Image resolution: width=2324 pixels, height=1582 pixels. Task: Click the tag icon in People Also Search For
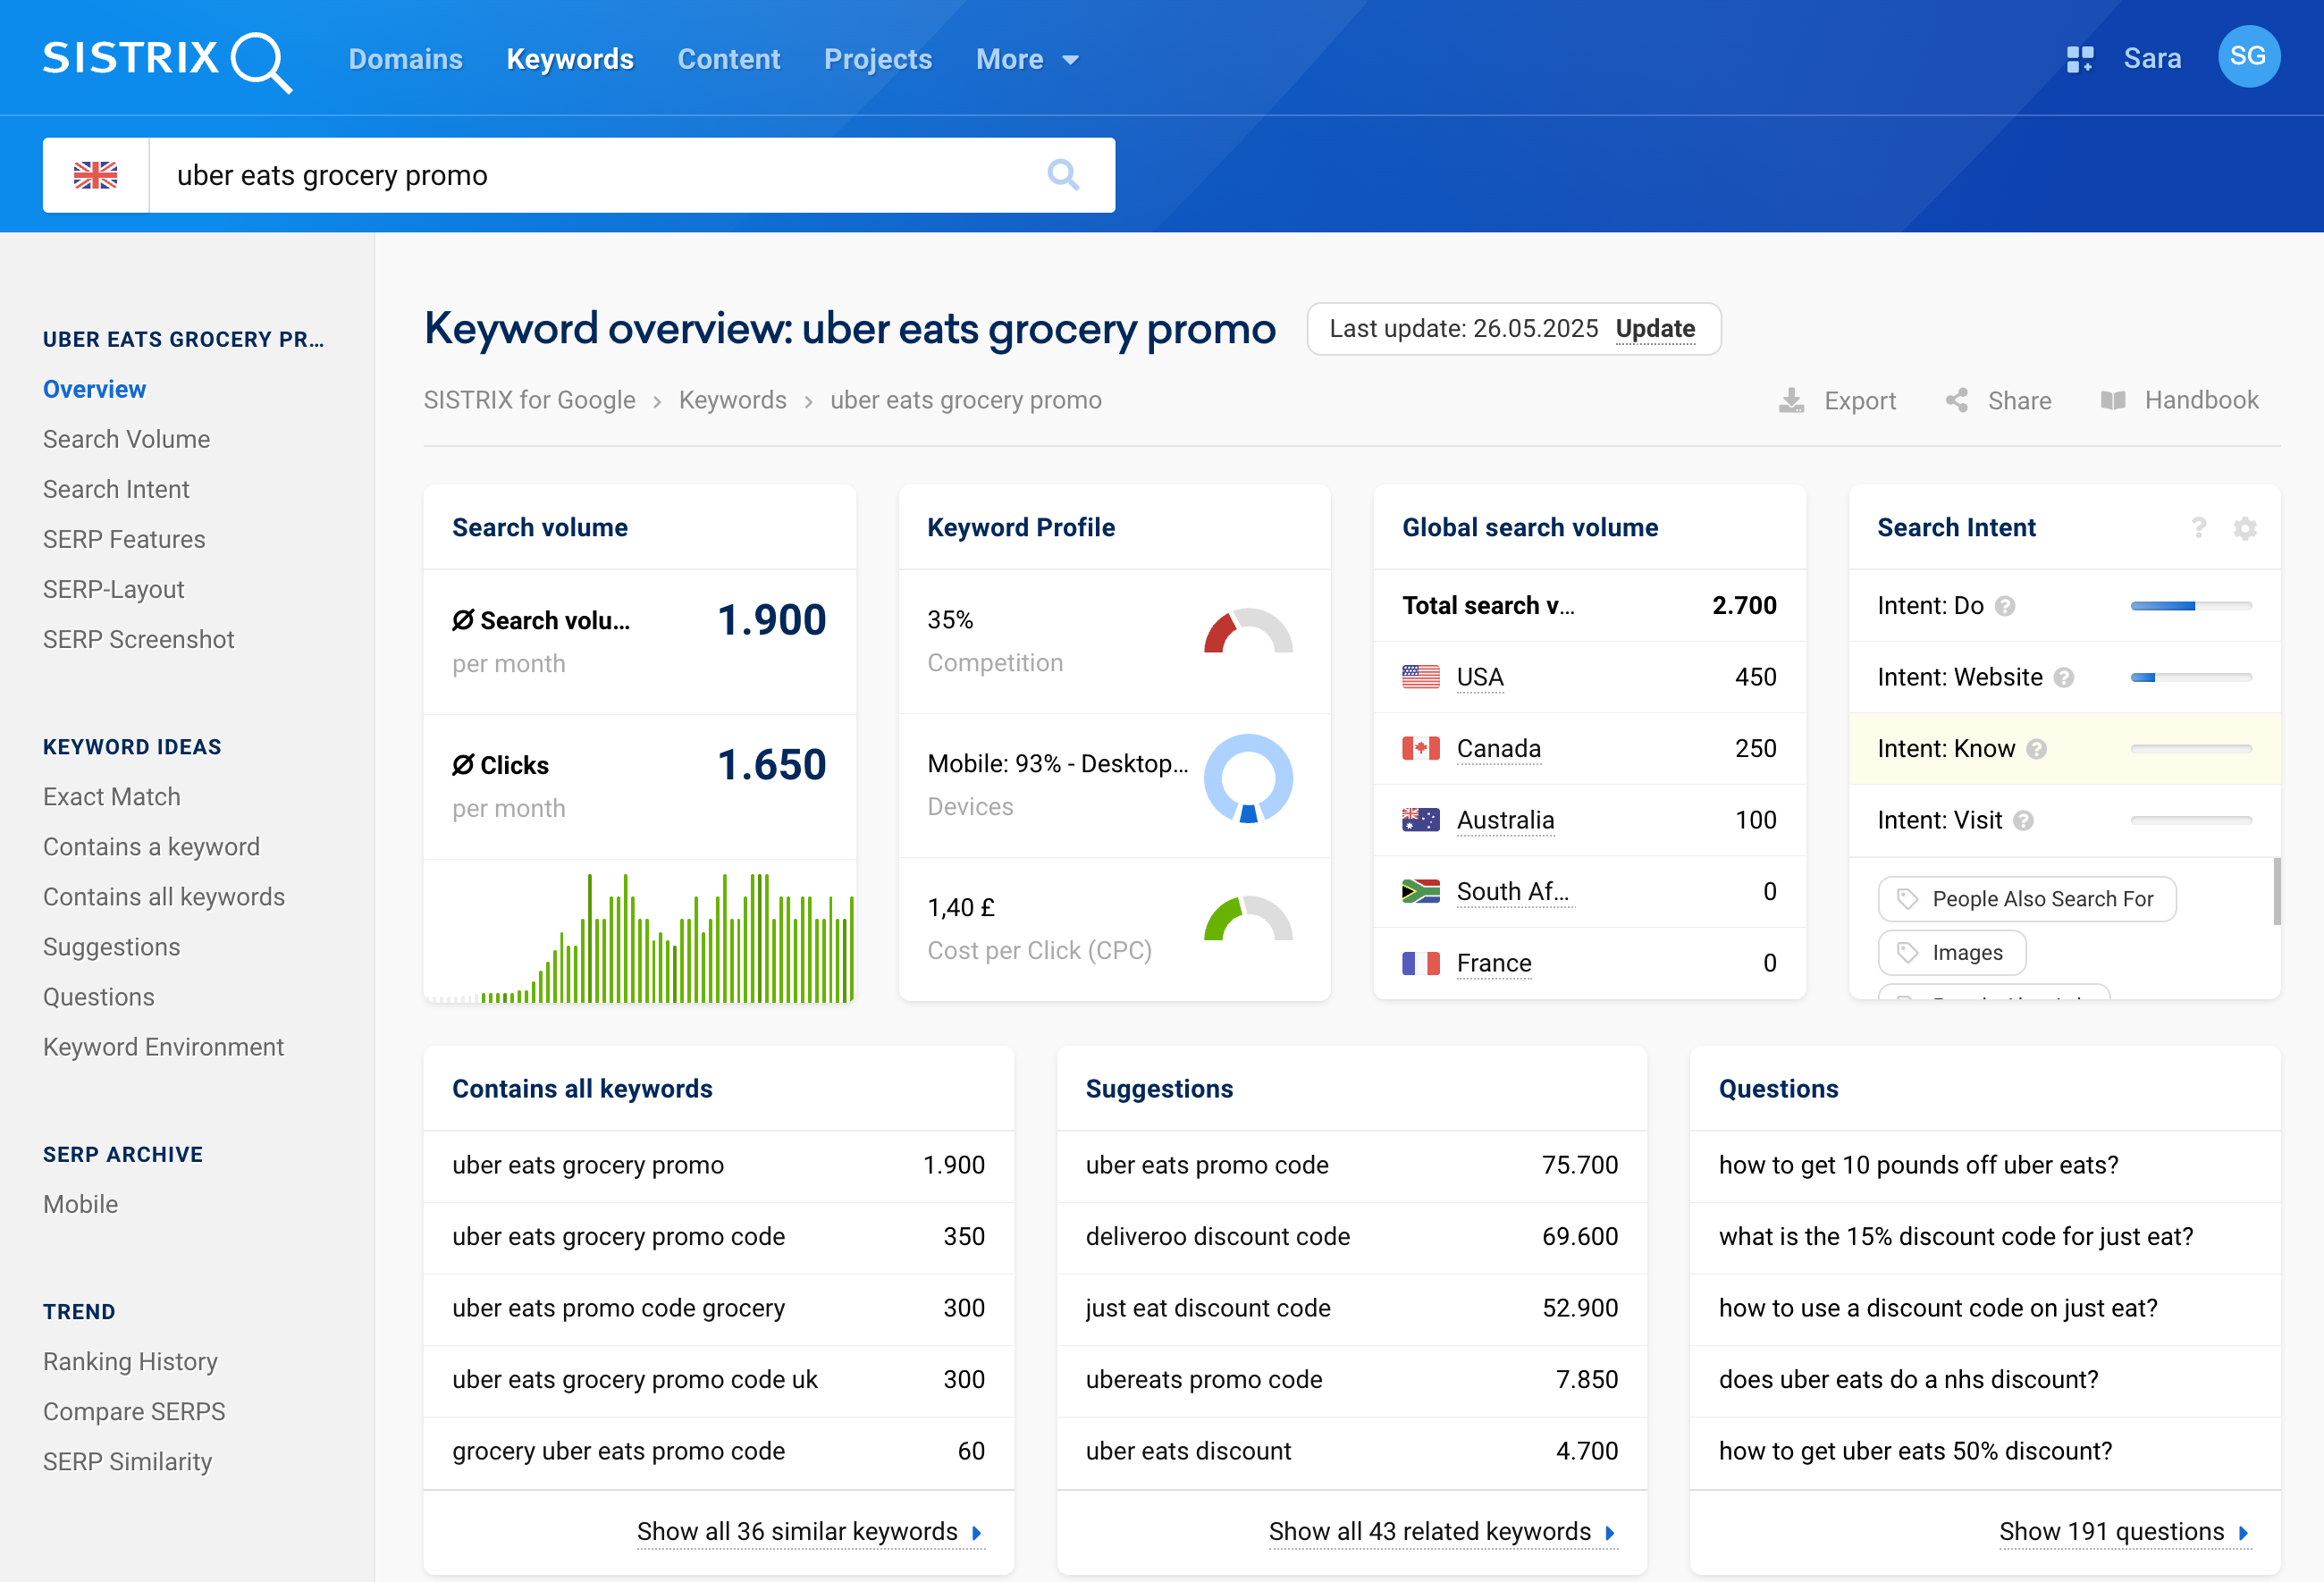click(1907, 899)
